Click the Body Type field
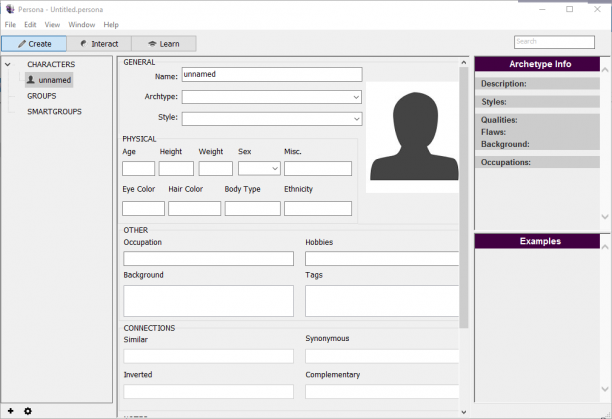The width and height of the screenshot is (612, 419). tap(253, 208)
